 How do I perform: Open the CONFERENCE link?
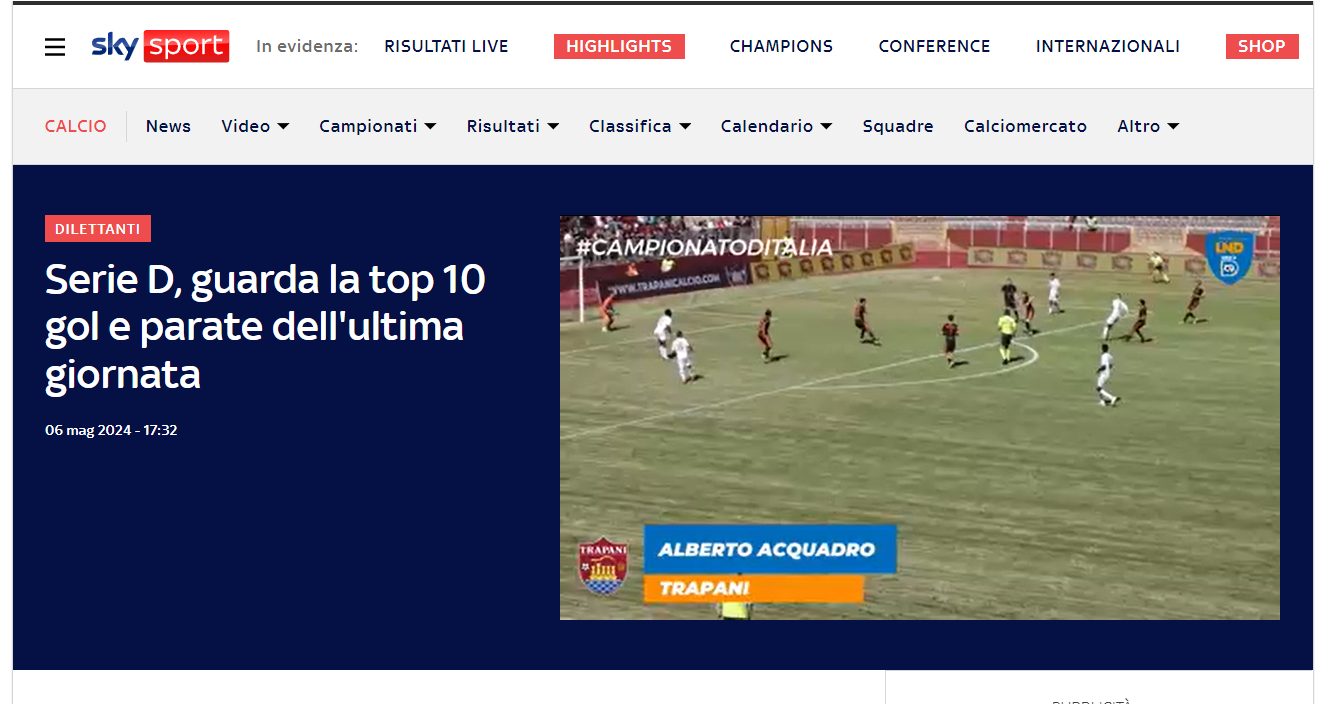934,46
